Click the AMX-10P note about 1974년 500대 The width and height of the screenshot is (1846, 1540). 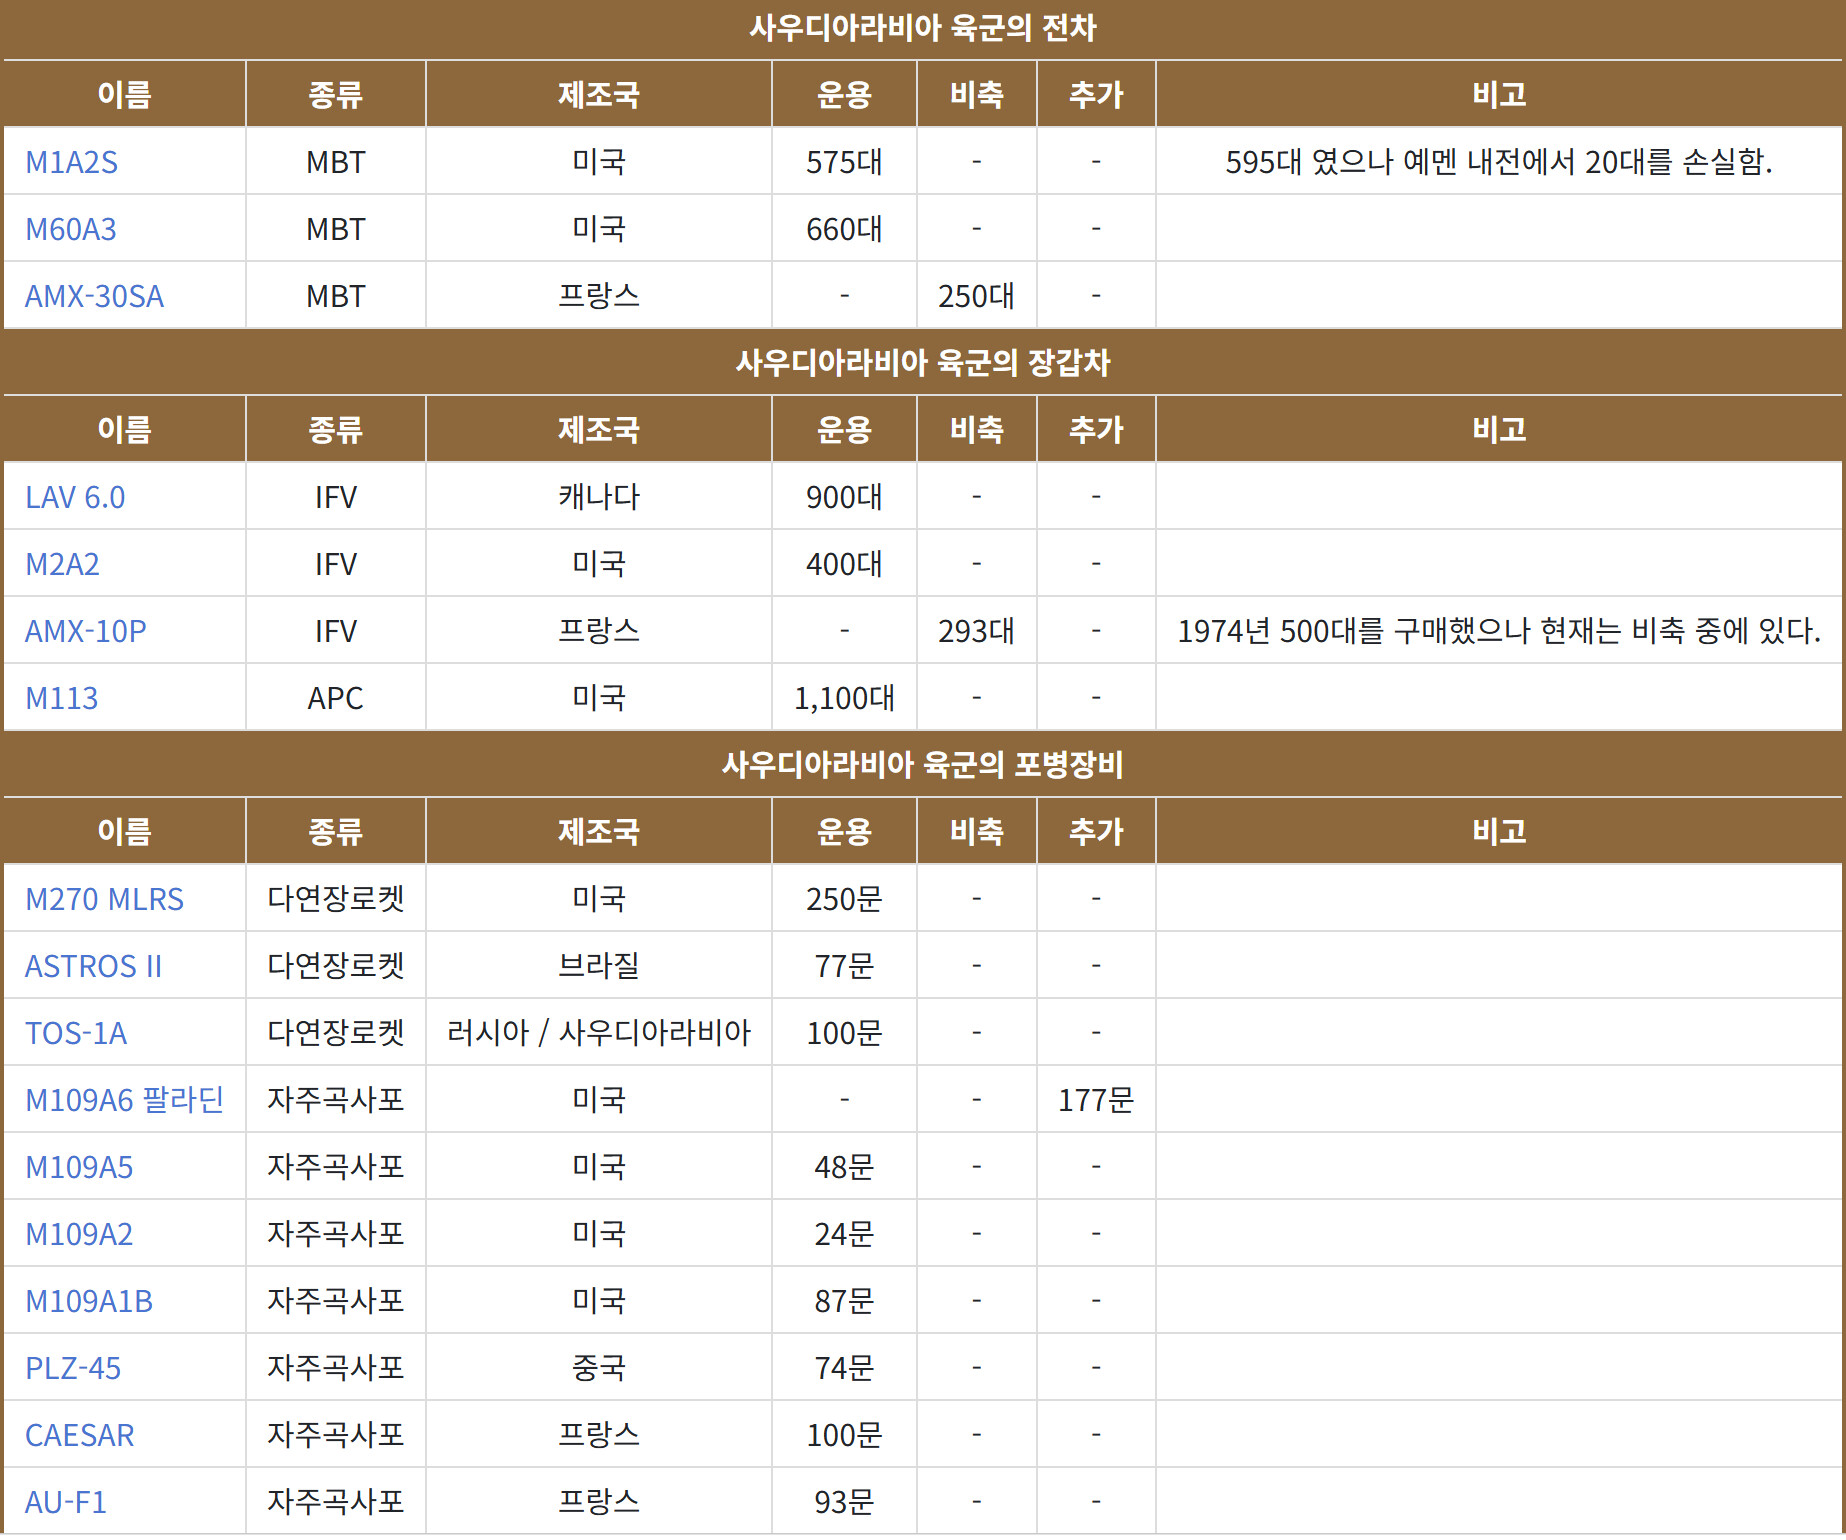[1499, 631]
